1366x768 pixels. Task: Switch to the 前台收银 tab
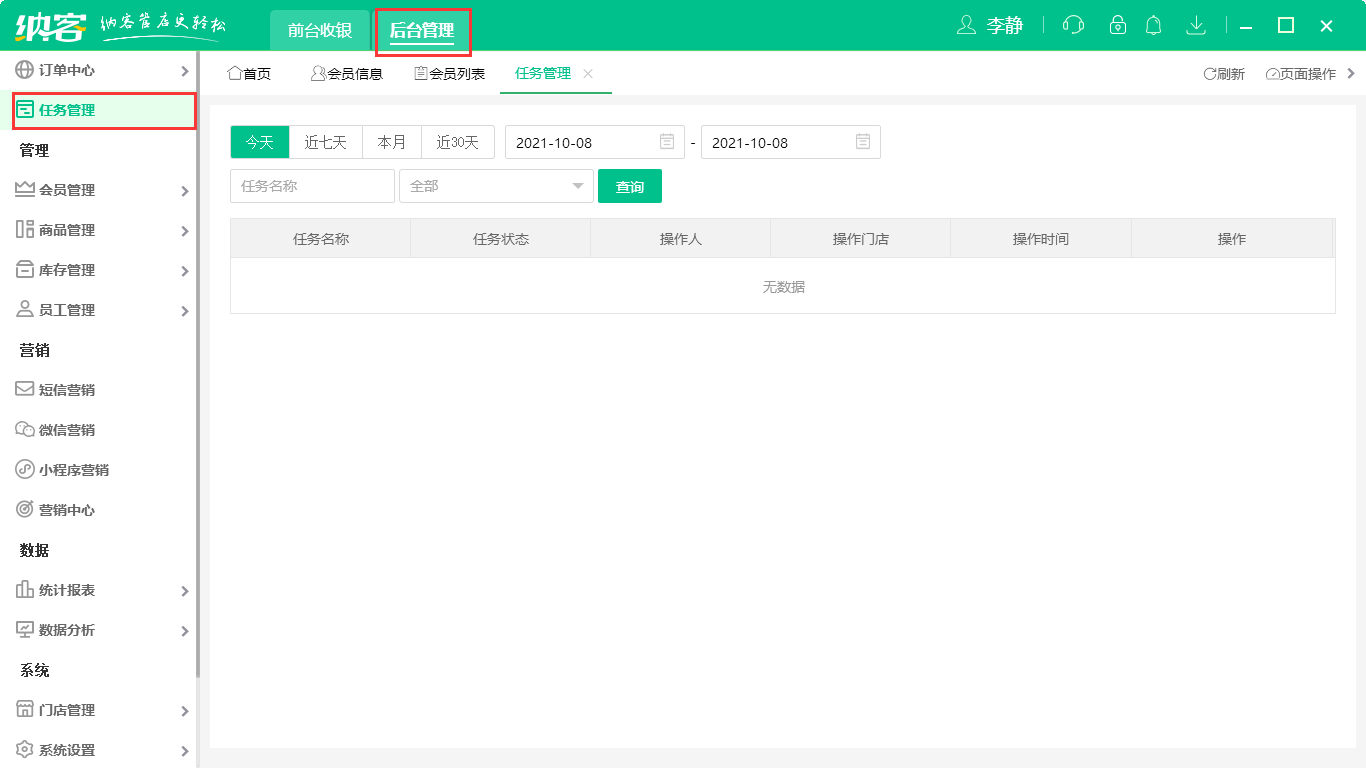318,30
